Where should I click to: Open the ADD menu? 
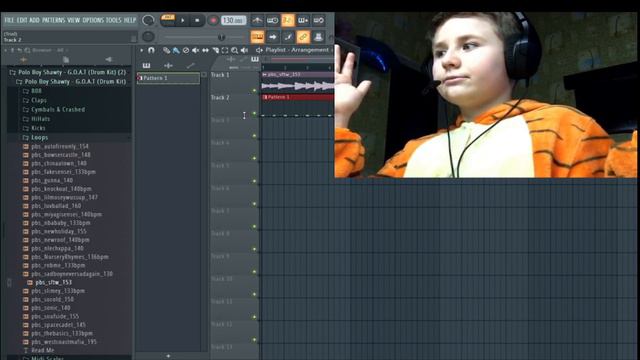click(x=35, y=20)
